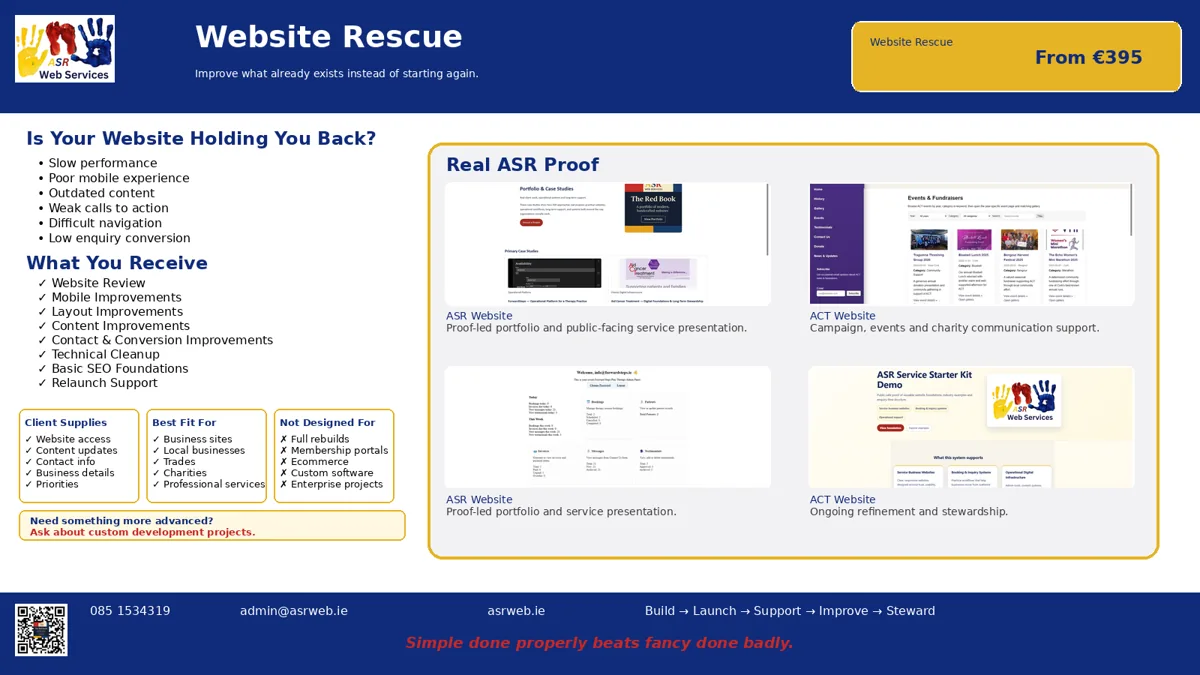Click 'Is Your Website Holding You Back?' heading
Screen dimensions: 1200x675
coord(201,139)
